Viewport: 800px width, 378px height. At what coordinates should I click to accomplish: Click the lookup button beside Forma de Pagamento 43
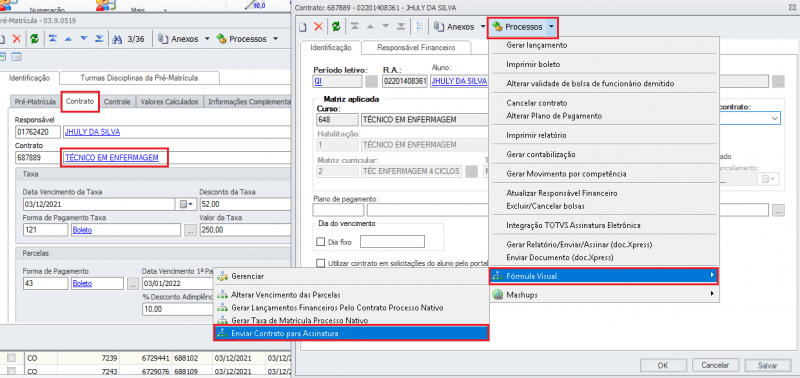point(133,283)
